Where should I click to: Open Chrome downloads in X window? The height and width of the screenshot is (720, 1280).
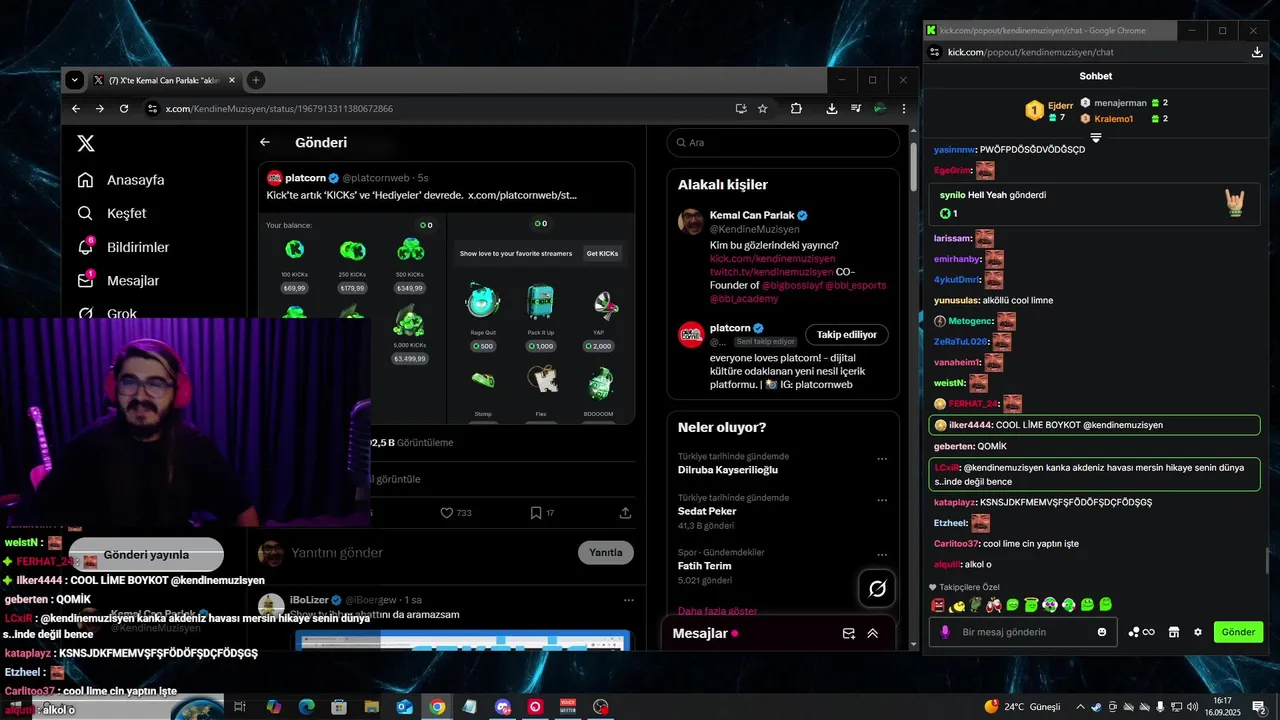(x=832, y=108)
